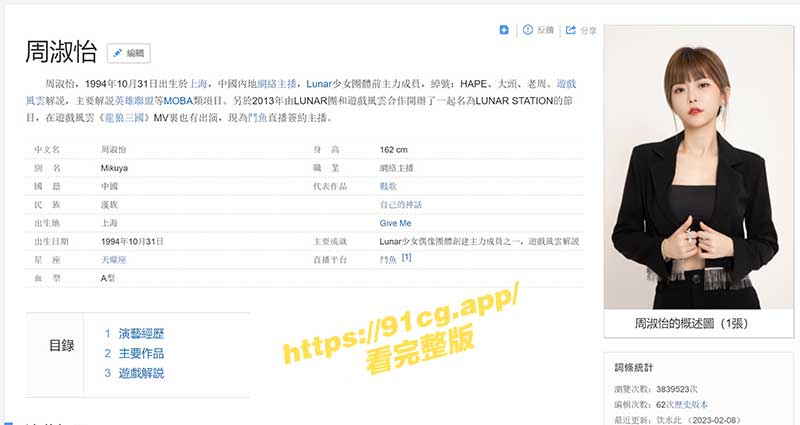Click the 中國 nationality value
This screenshot has height=425, width=800.
[x=109, y=186]
